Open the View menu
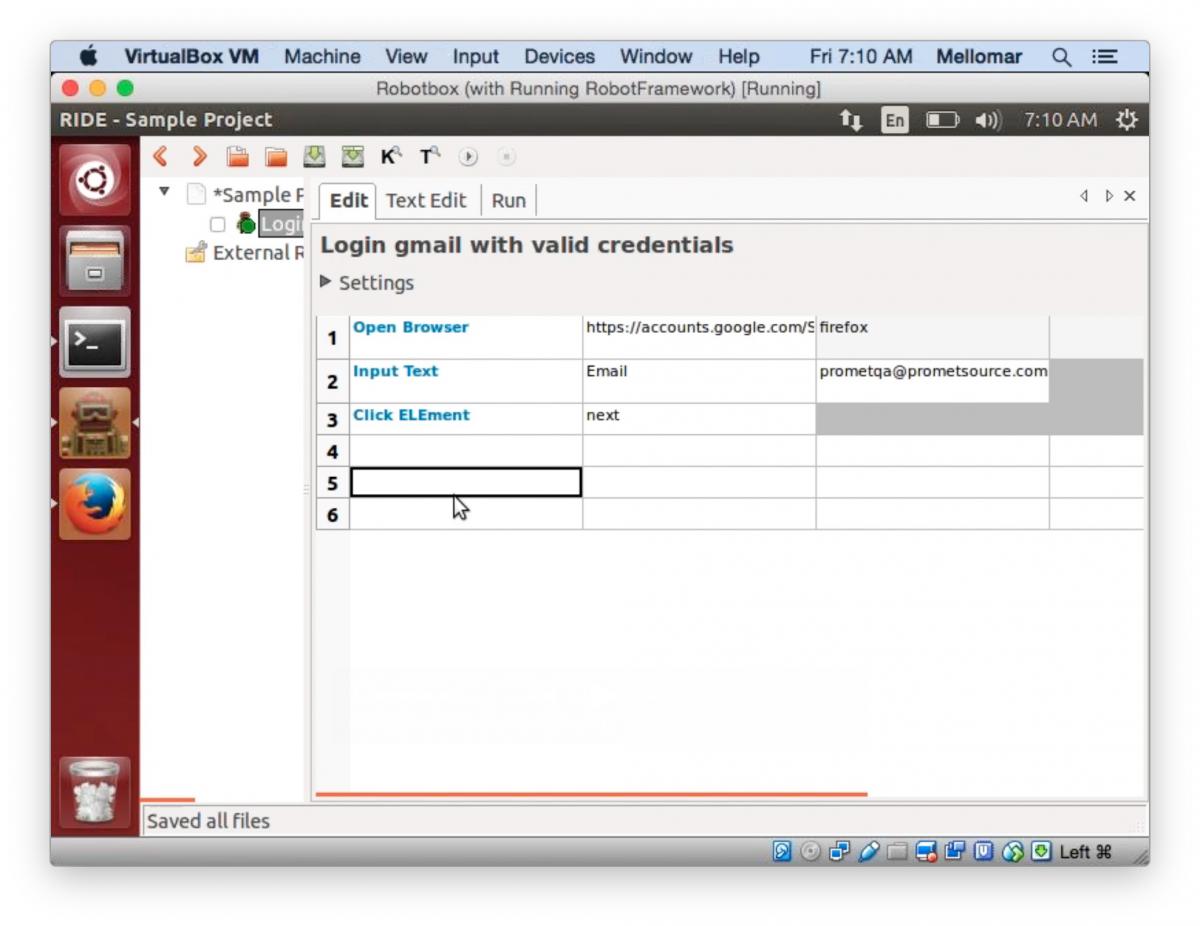The image size is (1200, 926). 406,57
